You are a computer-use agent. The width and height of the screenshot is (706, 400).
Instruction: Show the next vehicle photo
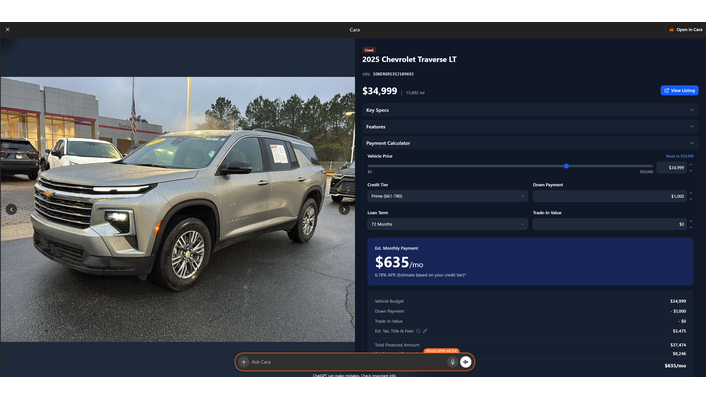344,209
